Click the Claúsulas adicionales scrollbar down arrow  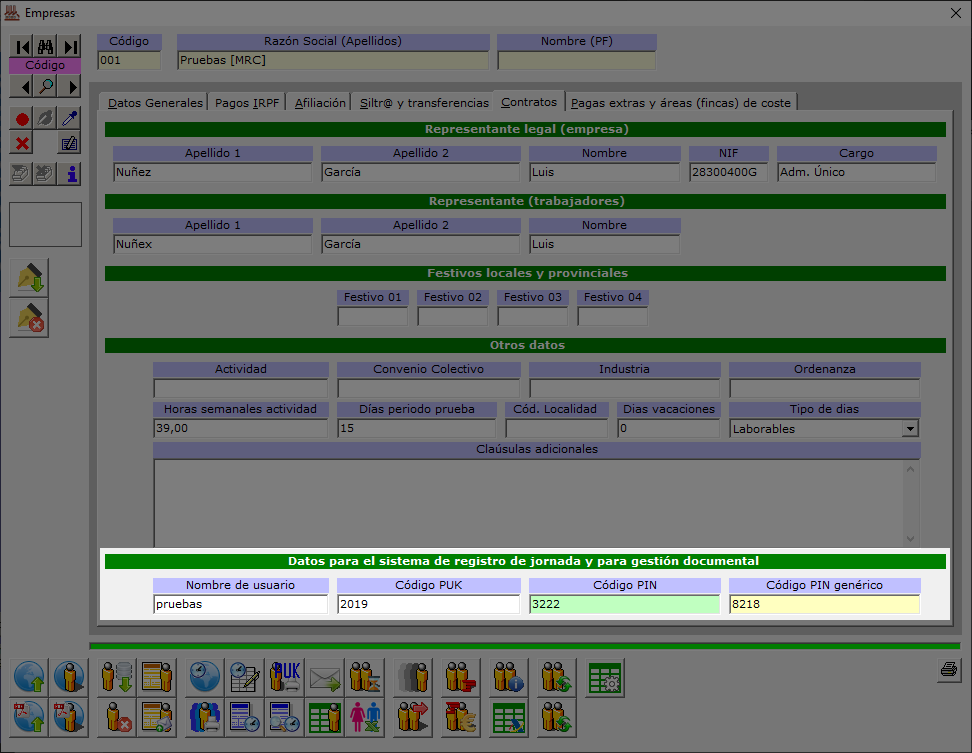coord(910,537)
